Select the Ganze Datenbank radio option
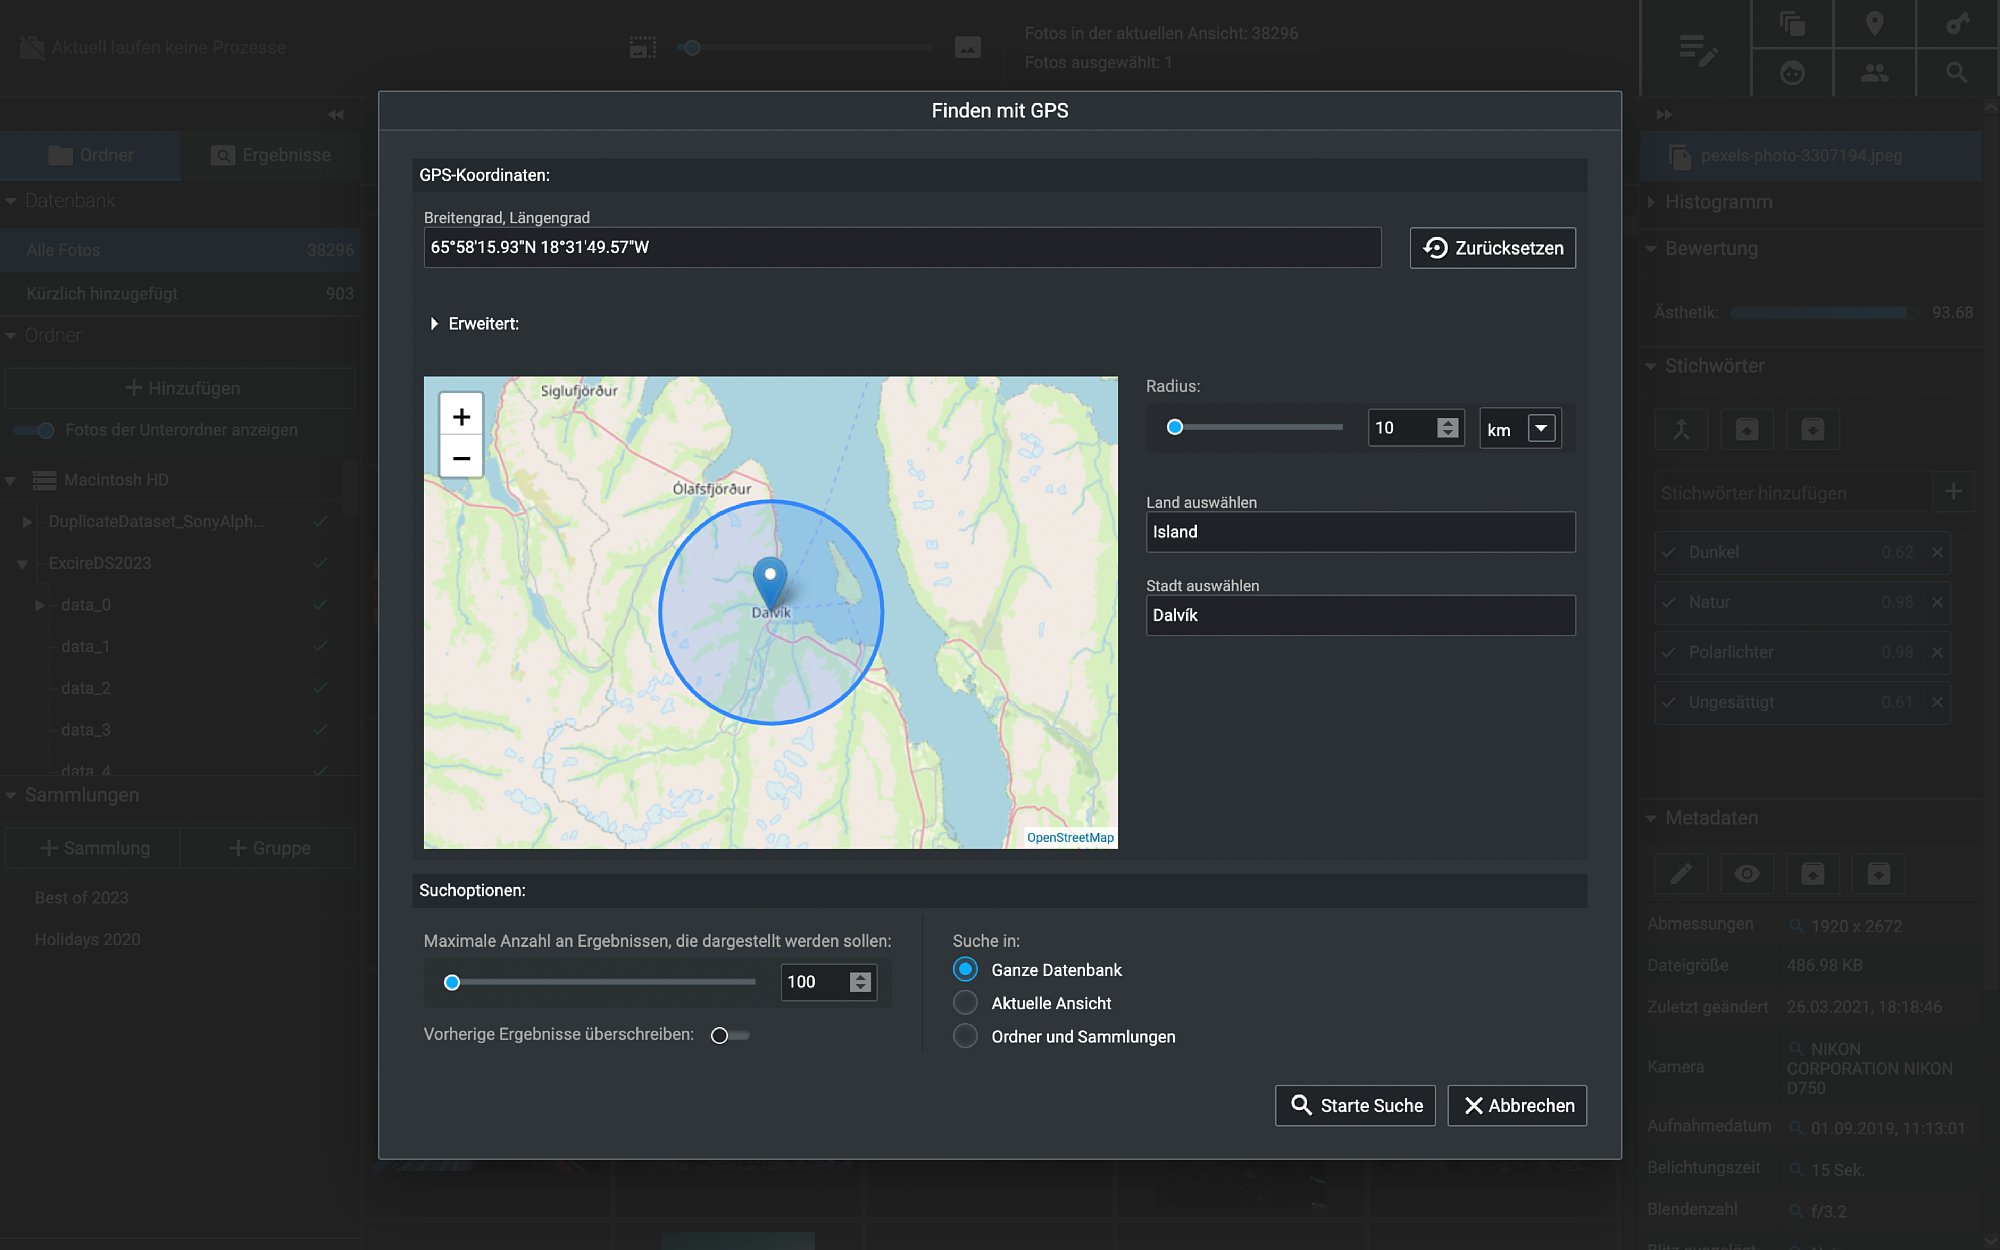Image resolution: width=2000 pixels, height=1250 pixels. 965,969
